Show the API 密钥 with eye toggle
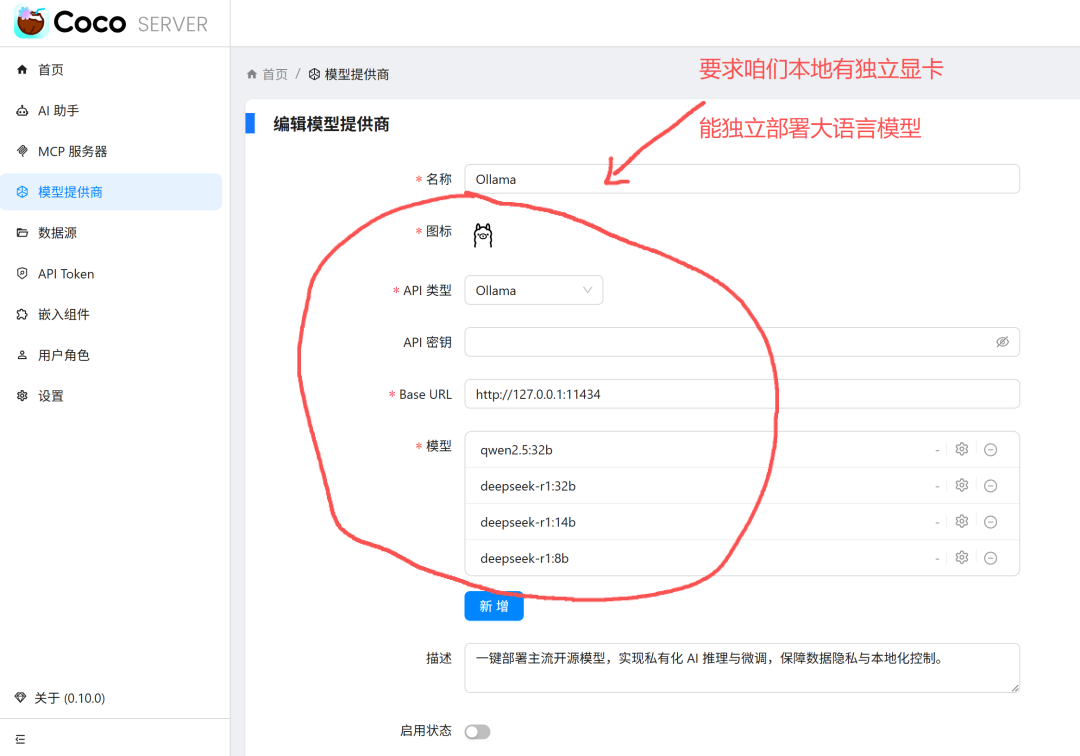 (1003, 341)
